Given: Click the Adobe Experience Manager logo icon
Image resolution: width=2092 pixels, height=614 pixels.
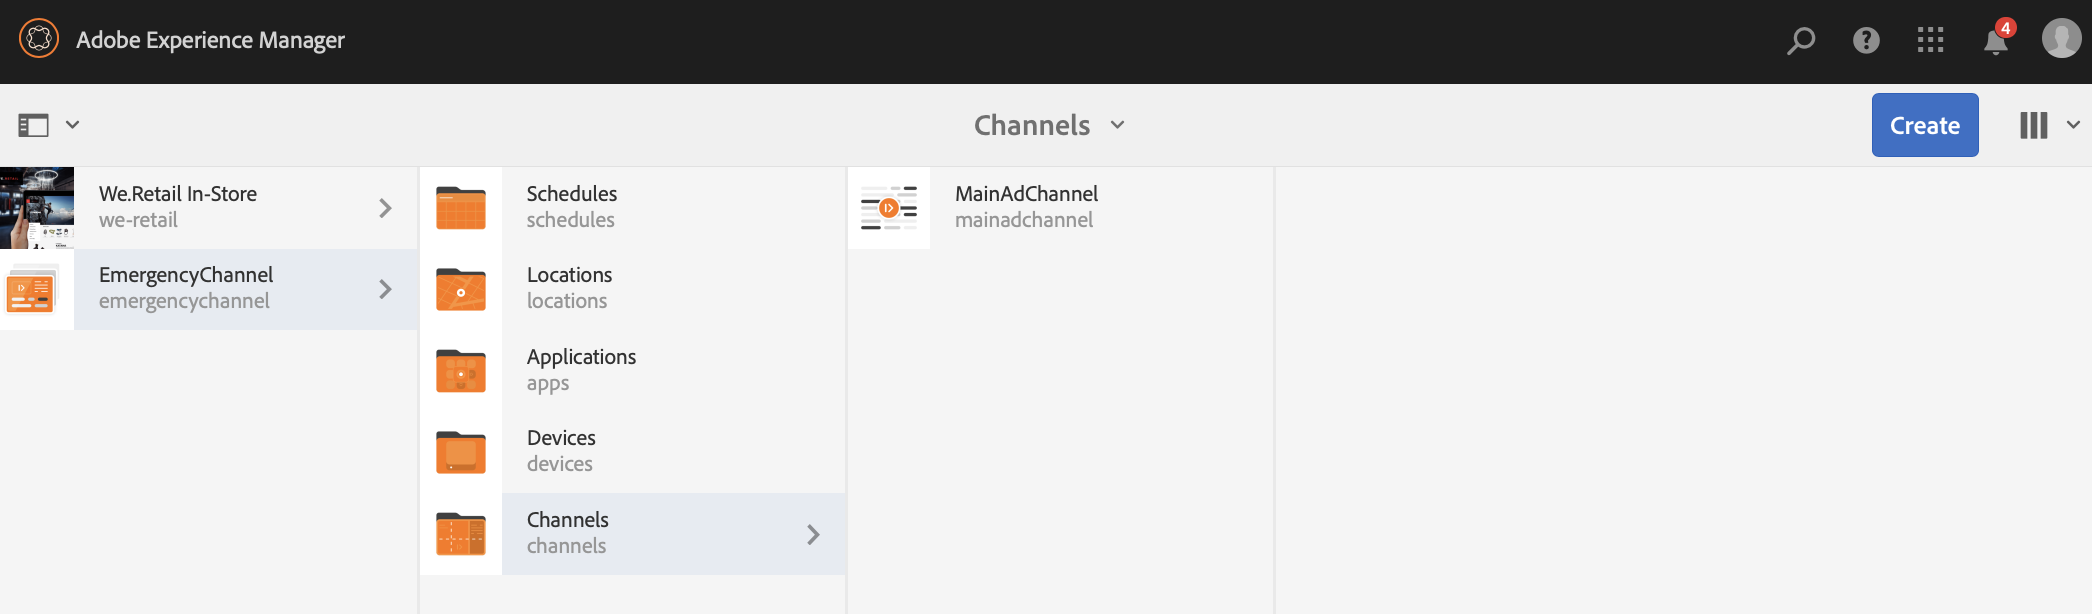Looking at the screenshot, I should click(x=39, y=39).
